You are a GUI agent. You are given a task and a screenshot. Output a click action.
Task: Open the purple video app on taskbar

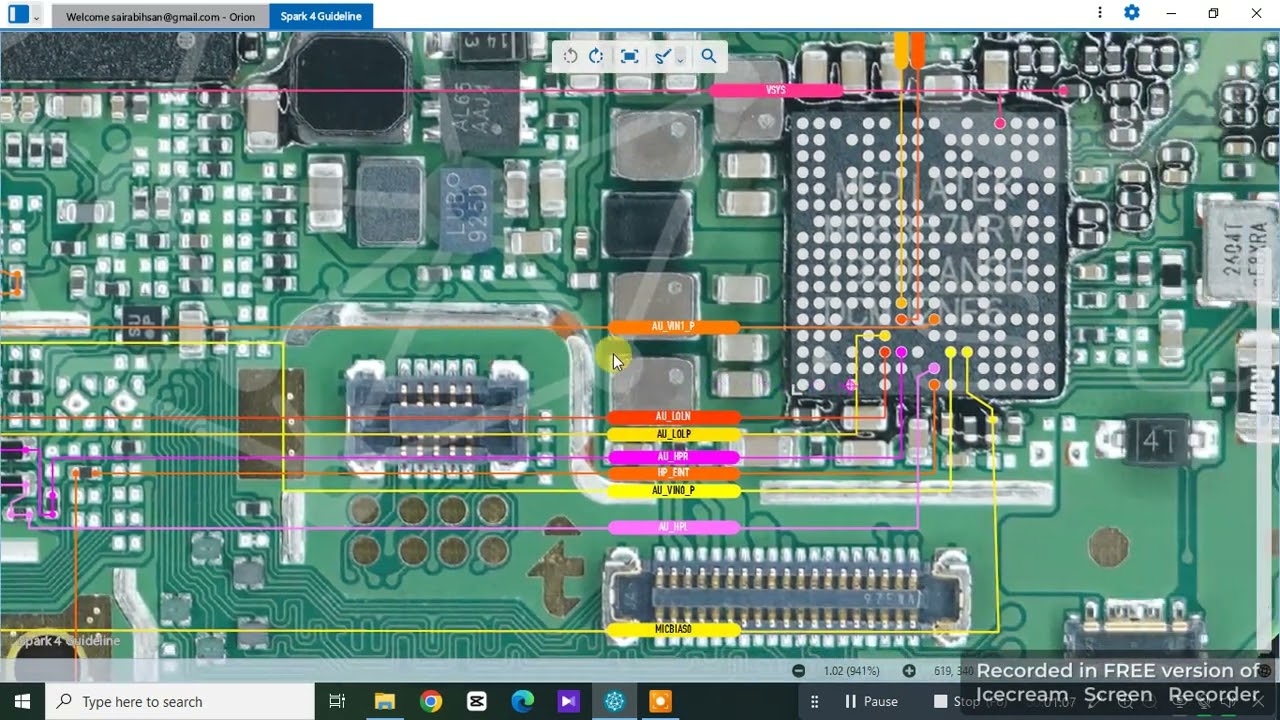pyautogui.click(x=569, y=701)
